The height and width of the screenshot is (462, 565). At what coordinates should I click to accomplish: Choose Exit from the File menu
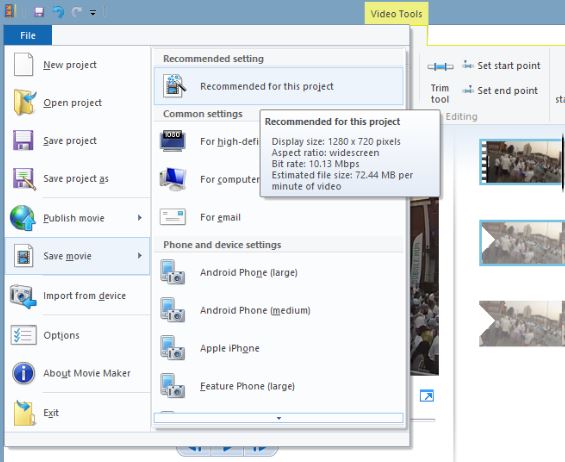pyautogui.click(x=77, y=413)
